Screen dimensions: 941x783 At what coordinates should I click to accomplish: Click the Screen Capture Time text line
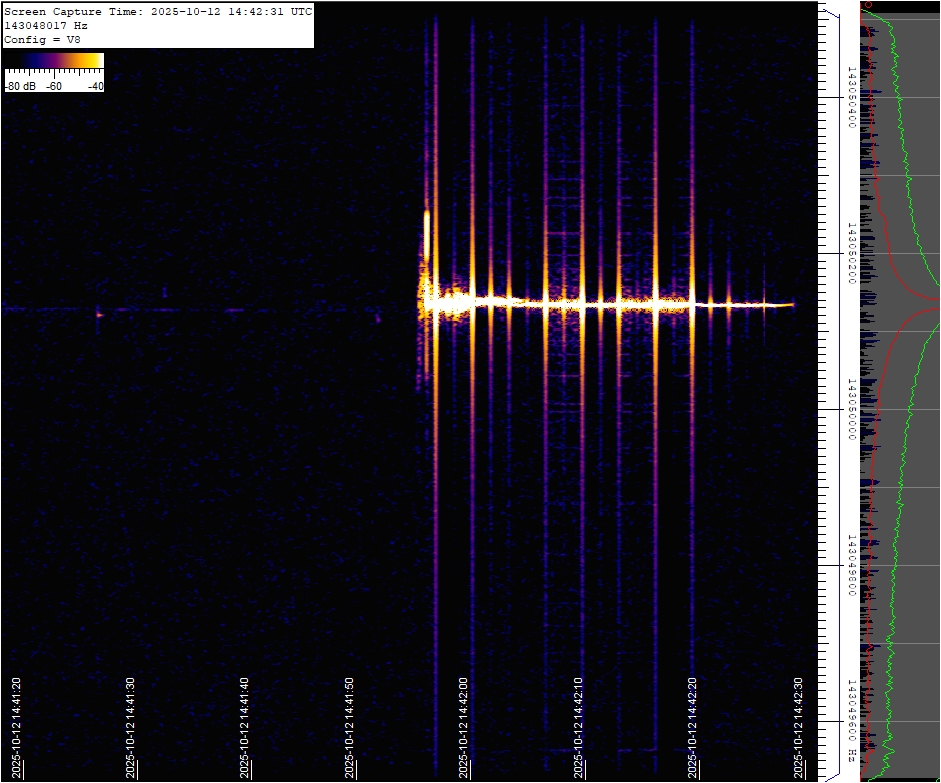158,12
